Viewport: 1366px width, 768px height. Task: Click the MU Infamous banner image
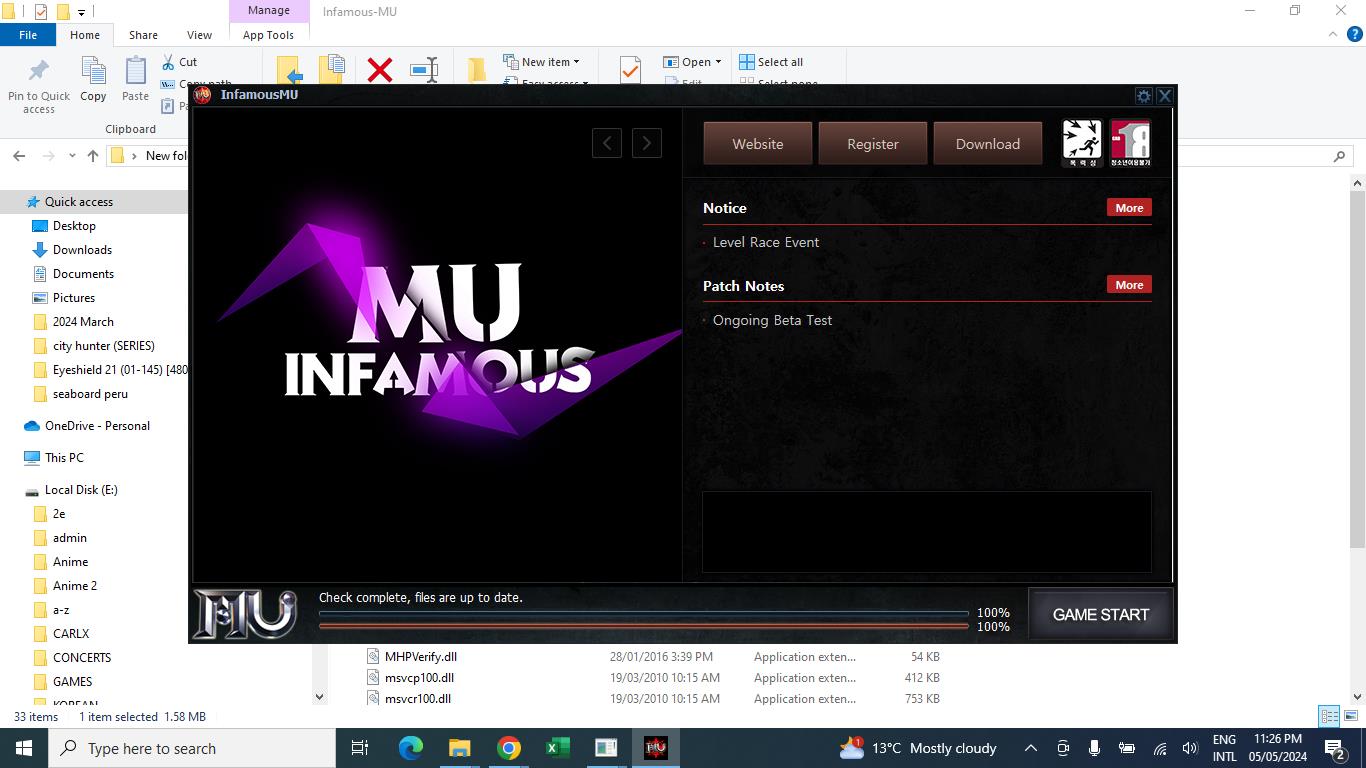437,343
